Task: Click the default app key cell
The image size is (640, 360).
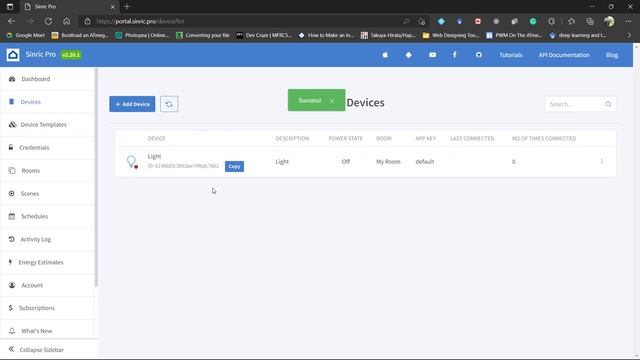Action: pyautogui.click(x=425, y=162)
